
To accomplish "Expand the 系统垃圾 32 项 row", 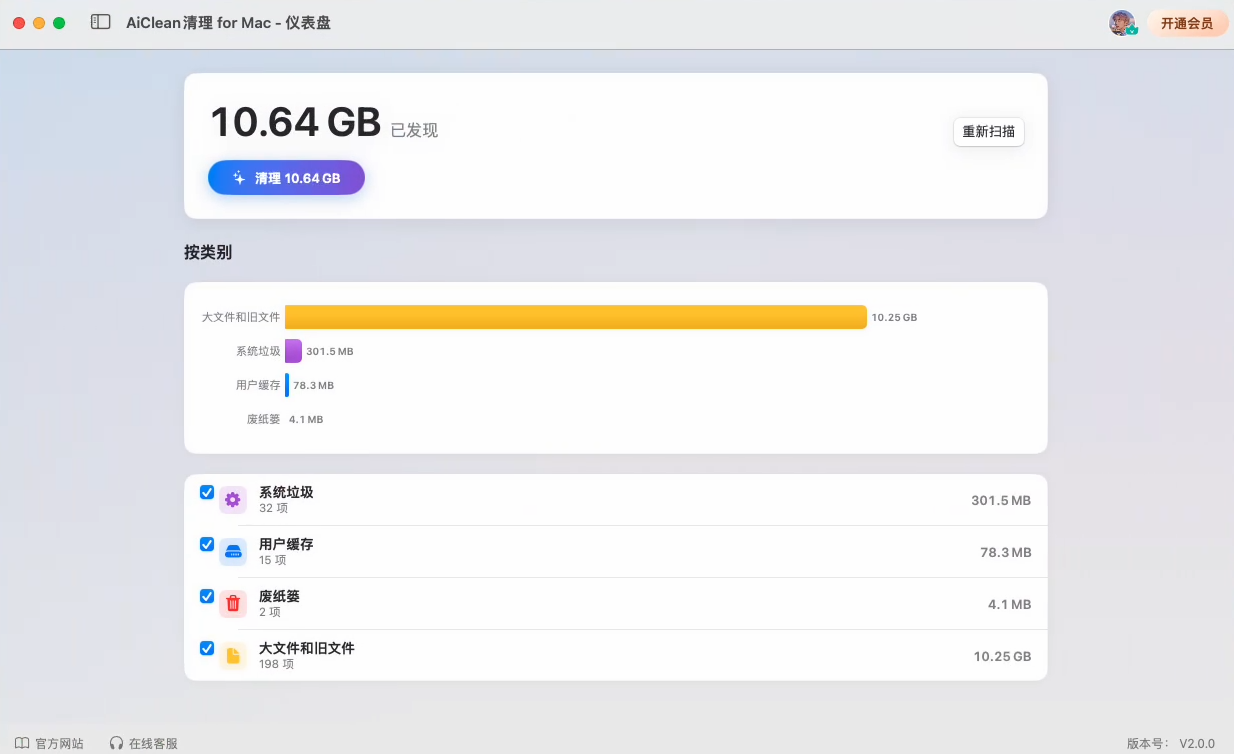I will tap(616, 500).
